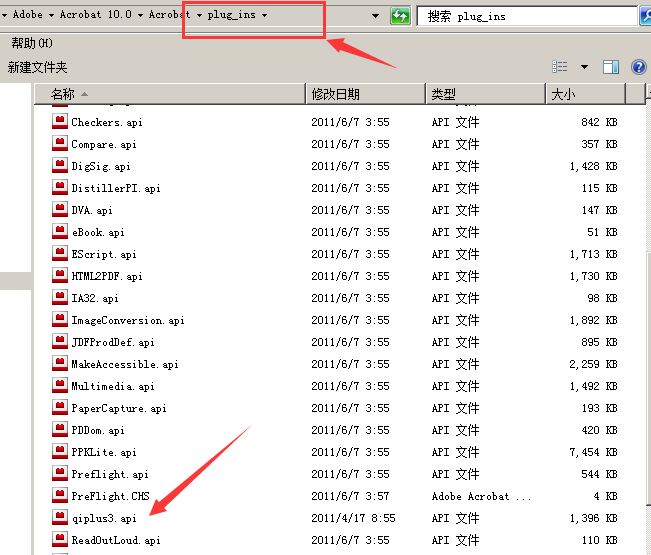This screenshot has width=651, height=555.
Task: Click the Acrobat breadcrumb segment
Action: click(x=169, y=15)
